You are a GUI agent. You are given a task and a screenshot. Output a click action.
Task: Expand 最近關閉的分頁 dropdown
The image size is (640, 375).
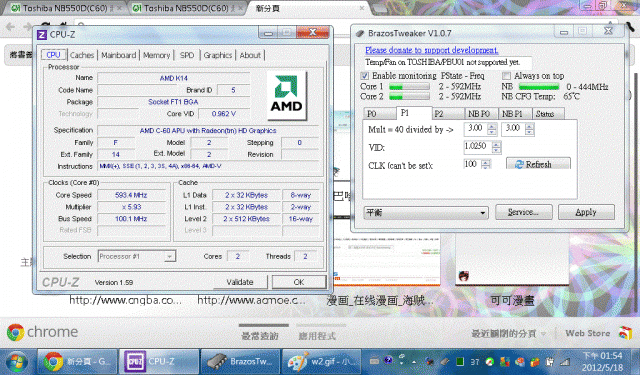pos(543,334)
